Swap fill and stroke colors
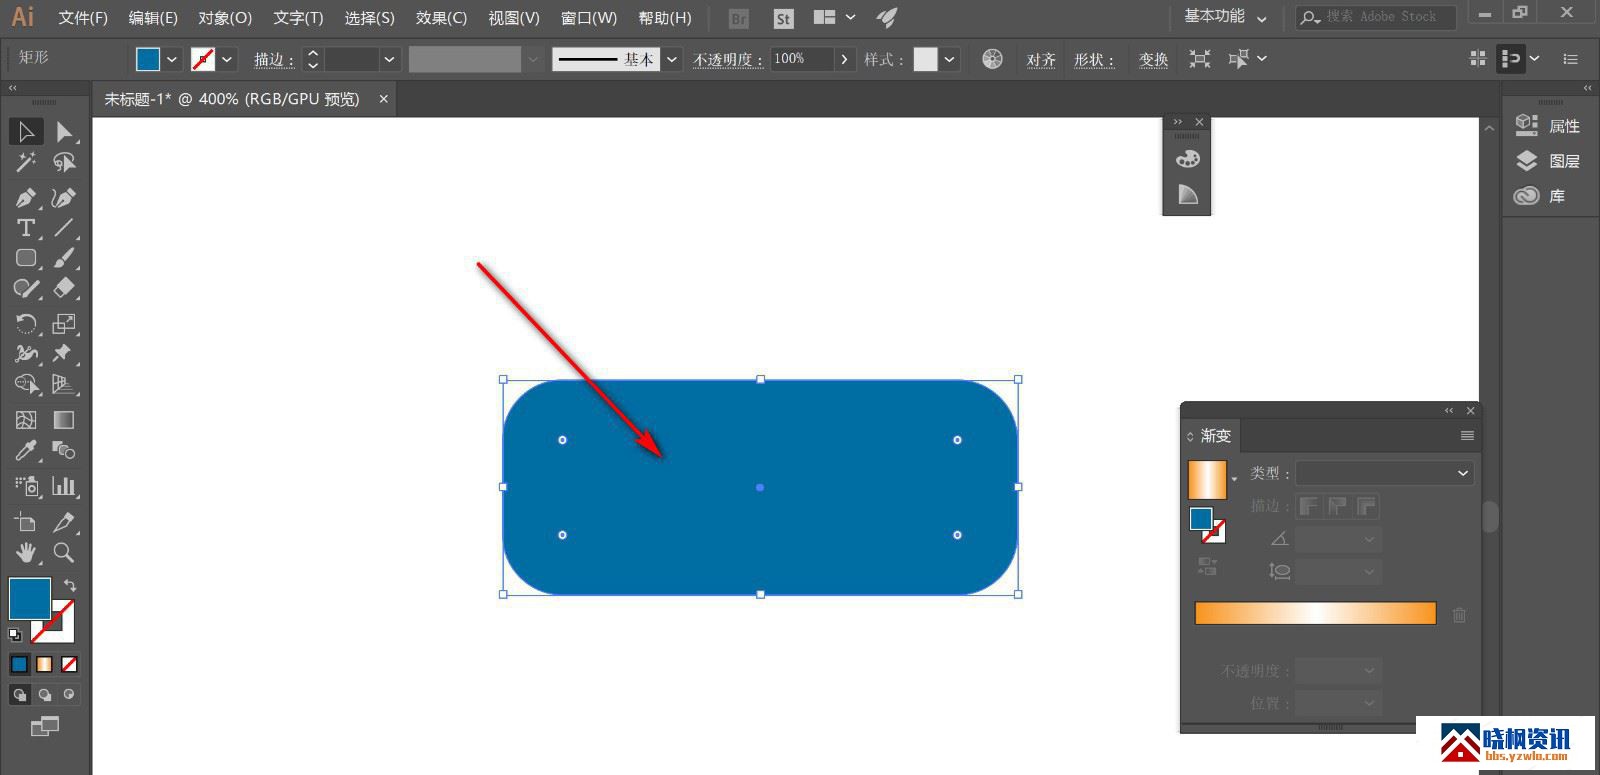The height and width of the screenshot is (775, 1600). (70, 584)
